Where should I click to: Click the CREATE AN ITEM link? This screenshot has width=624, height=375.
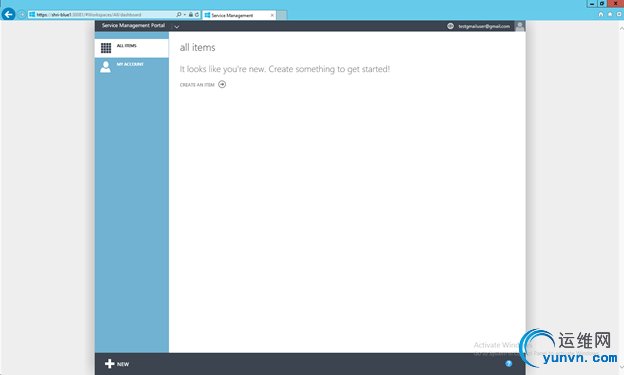(197, 85)
